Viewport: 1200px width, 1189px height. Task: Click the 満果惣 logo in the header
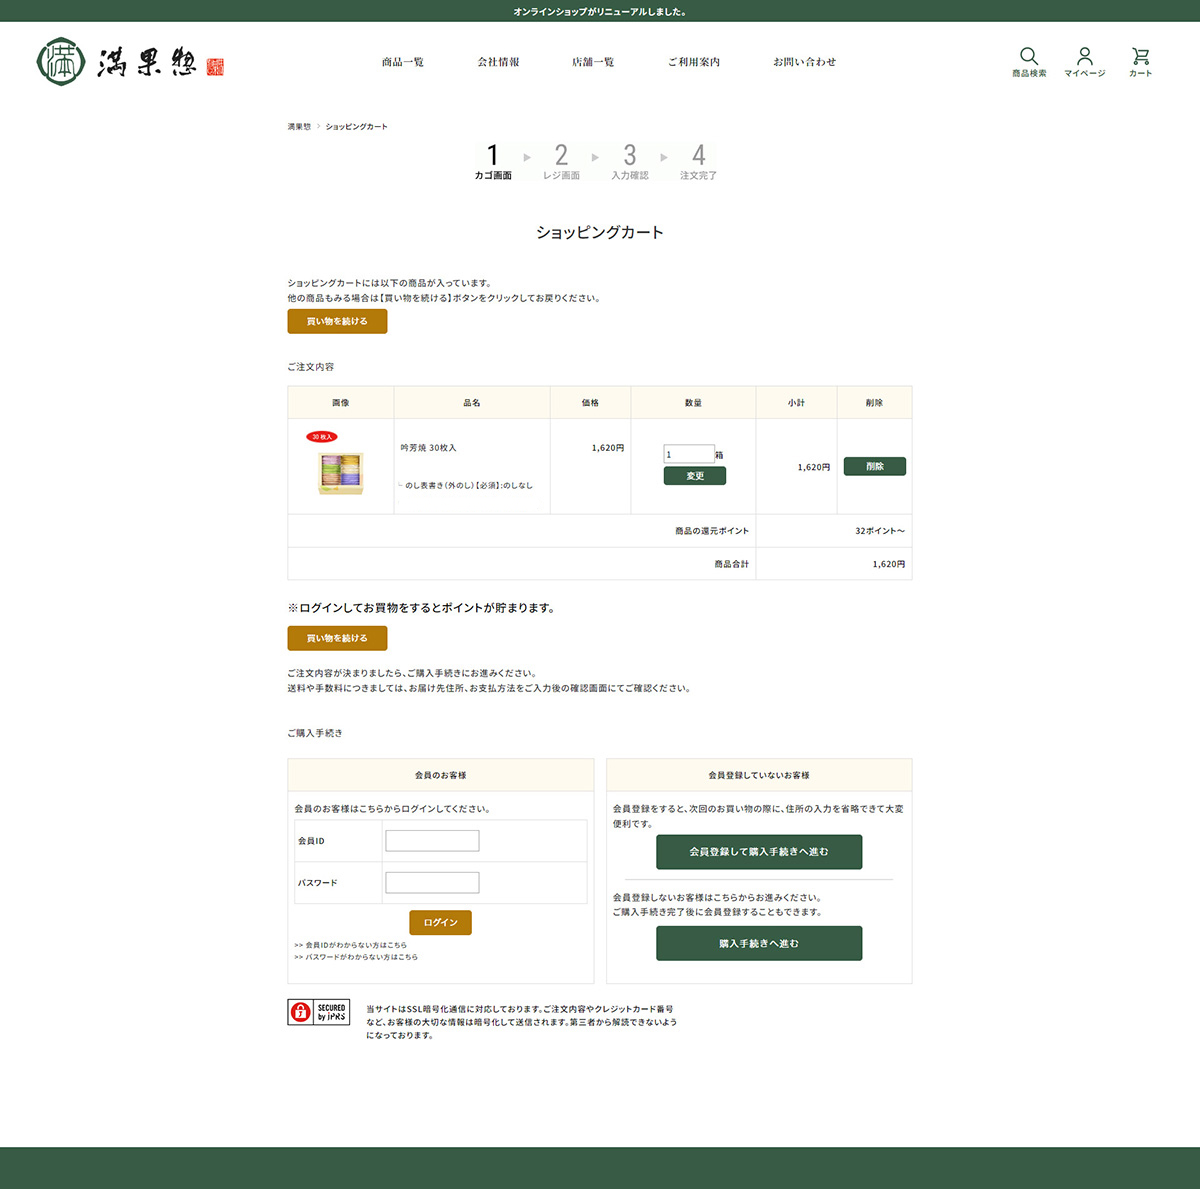[130, 62]
